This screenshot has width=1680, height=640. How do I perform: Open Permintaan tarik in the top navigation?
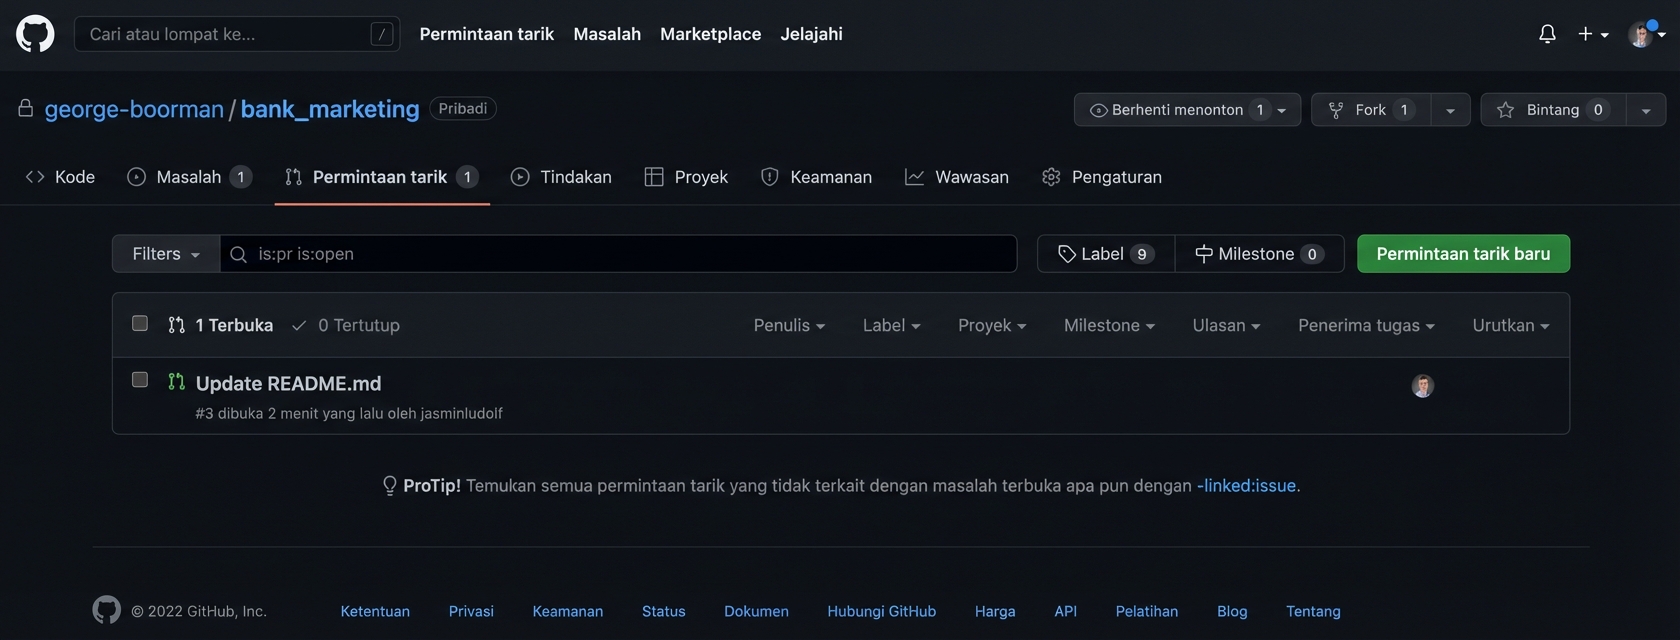click(x=486, y=34)
